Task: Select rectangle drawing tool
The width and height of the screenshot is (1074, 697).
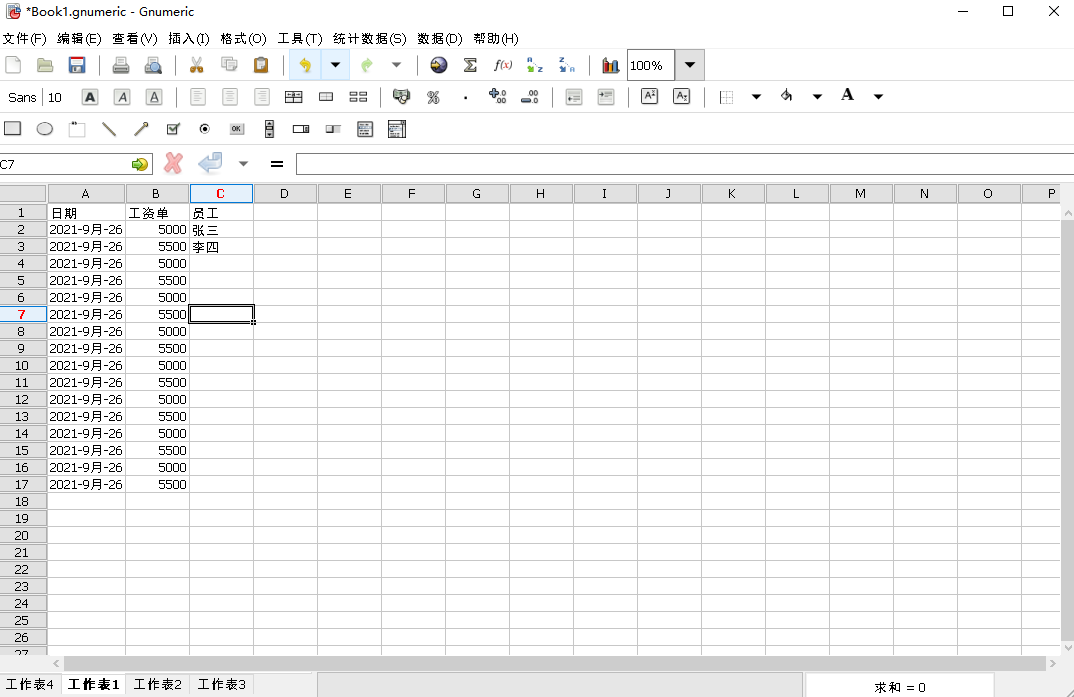Action: [x=13, y=129]
